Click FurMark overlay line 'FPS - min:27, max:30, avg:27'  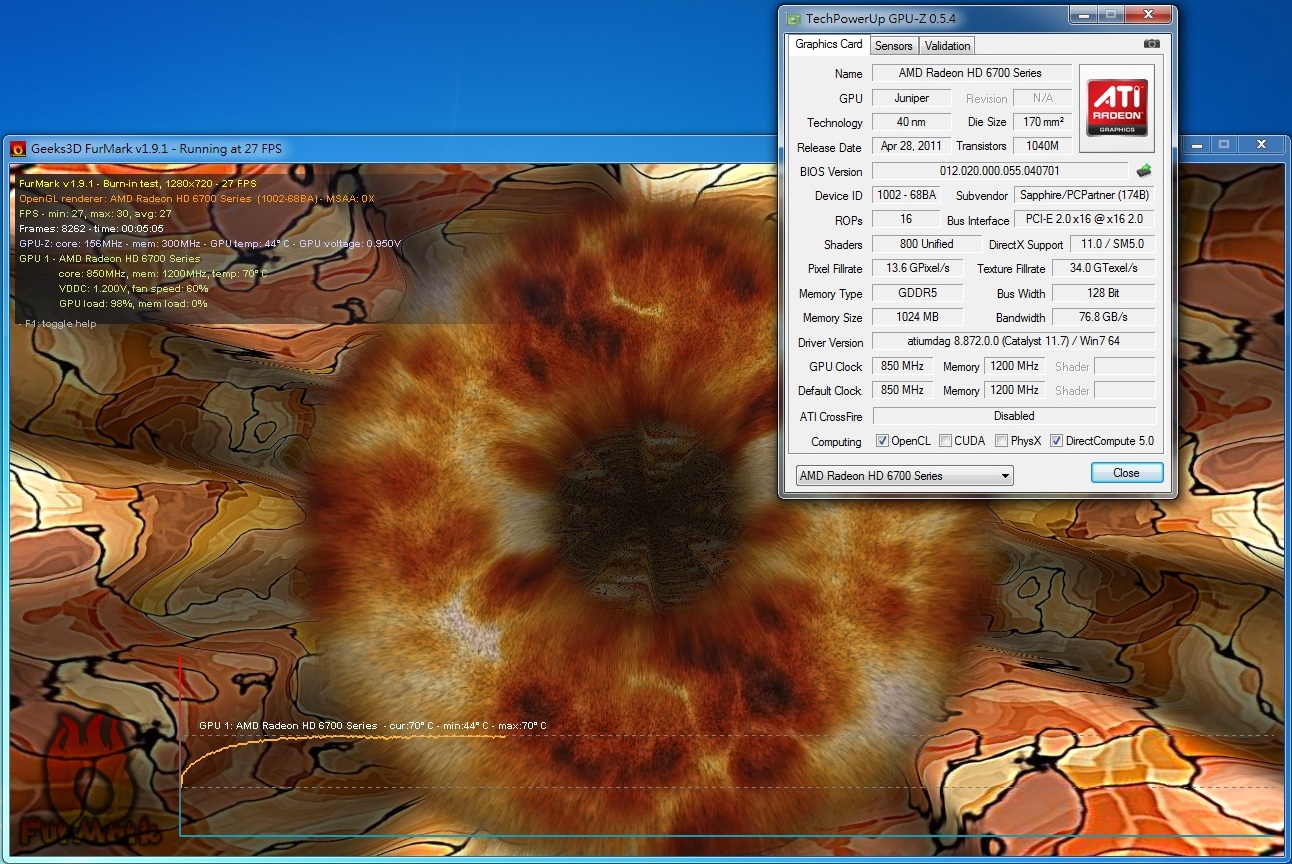click(x=96, y=213)
